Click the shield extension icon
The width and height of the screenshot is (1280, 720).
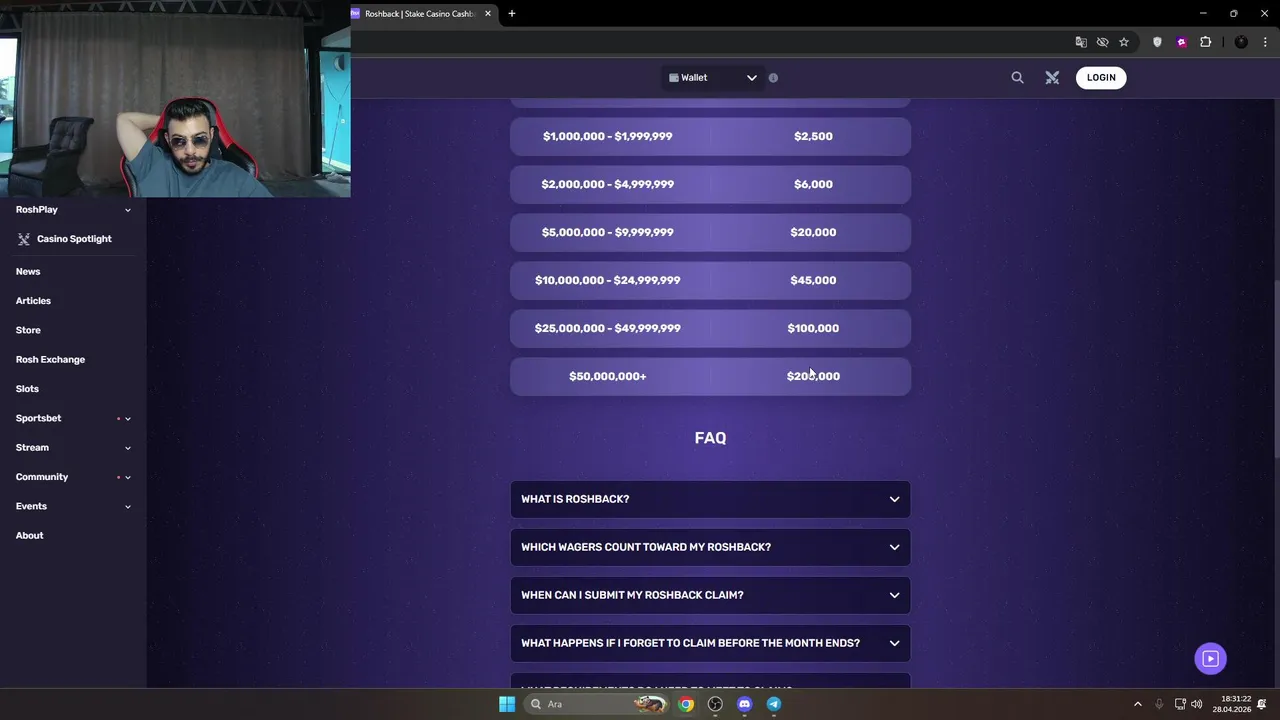click(x=1158, y=42)
